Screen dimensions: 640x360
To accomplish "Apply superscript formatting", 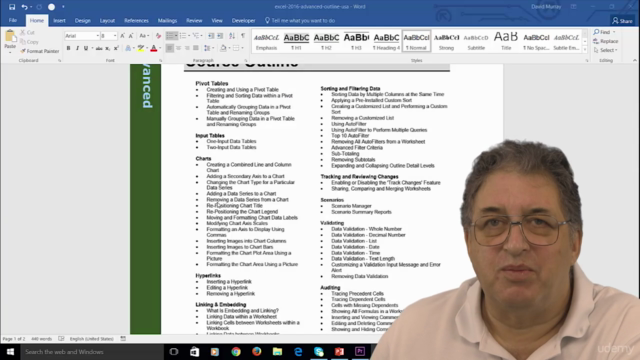I will tap(116, 48).
